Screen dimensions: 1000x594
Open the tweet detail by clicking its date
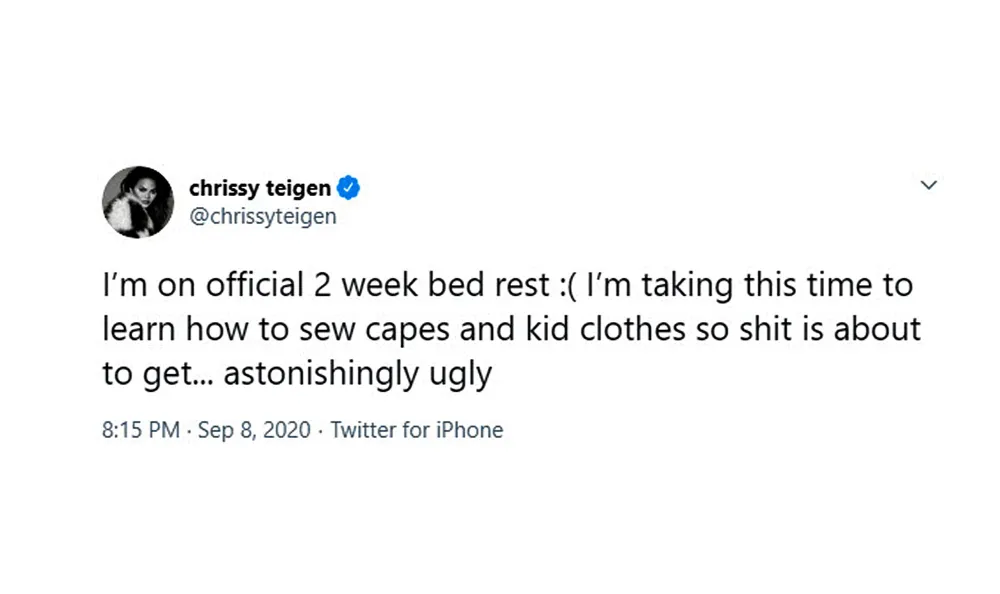coord(253,430)
